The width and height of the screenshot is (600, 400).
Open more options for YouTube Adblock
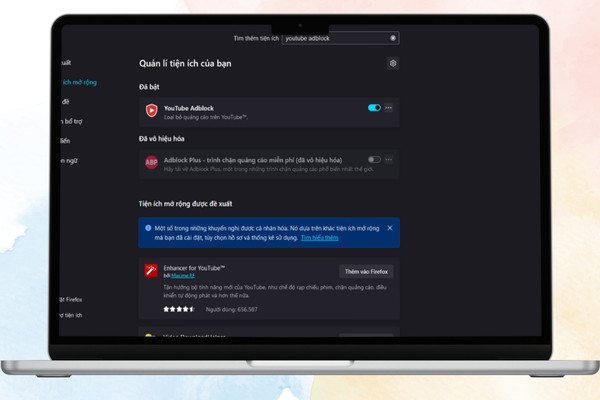pos(388,108)
